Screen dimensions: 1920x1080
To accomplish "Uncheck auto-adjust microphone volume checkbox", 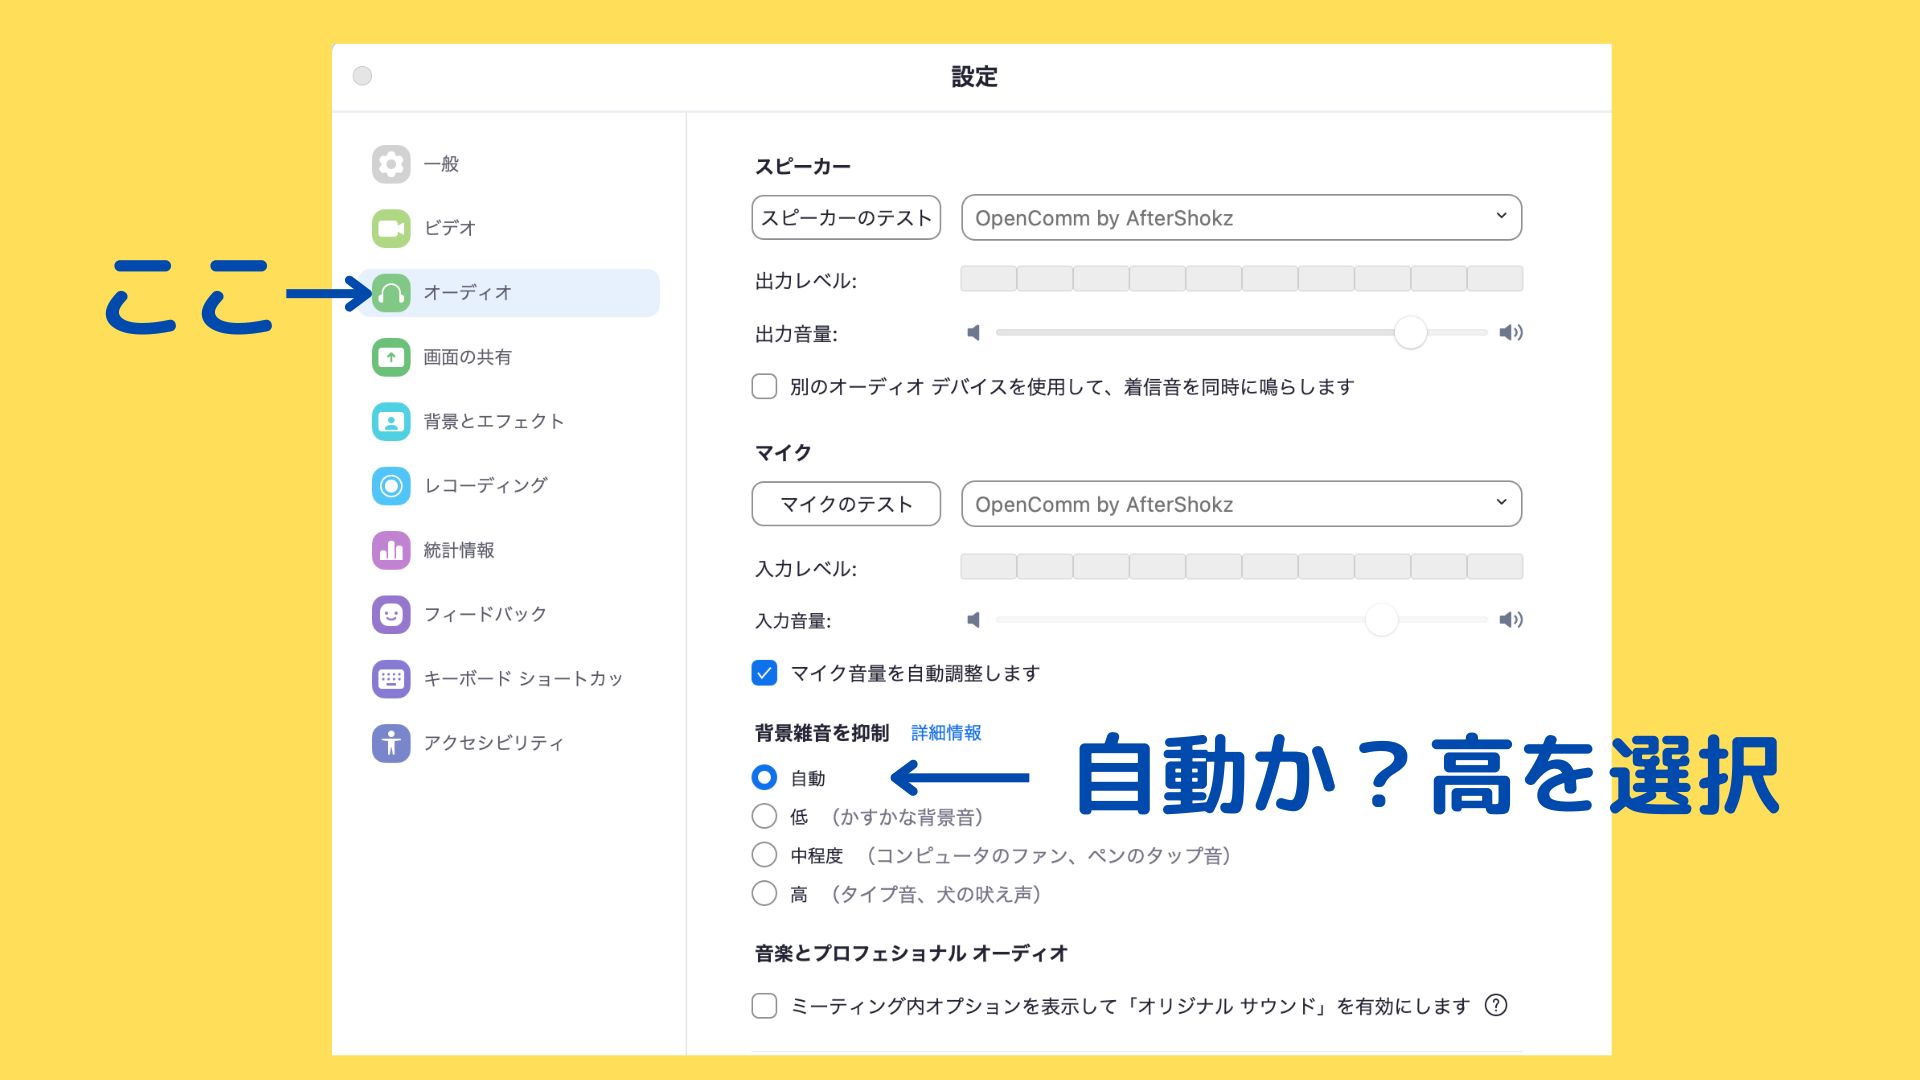I will tap(764, 673).
